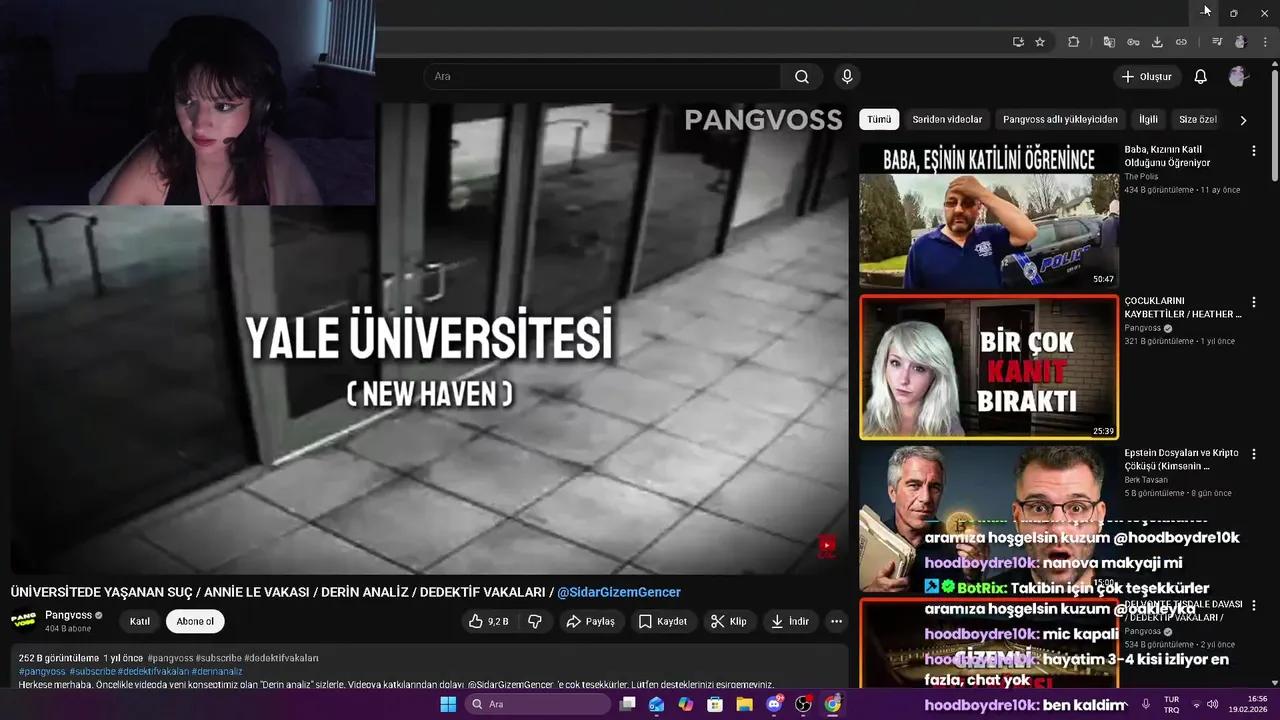Screen dimensions: 1280x720
Task: Click the YouTube search input field
Action: click(x=600, y=76)
